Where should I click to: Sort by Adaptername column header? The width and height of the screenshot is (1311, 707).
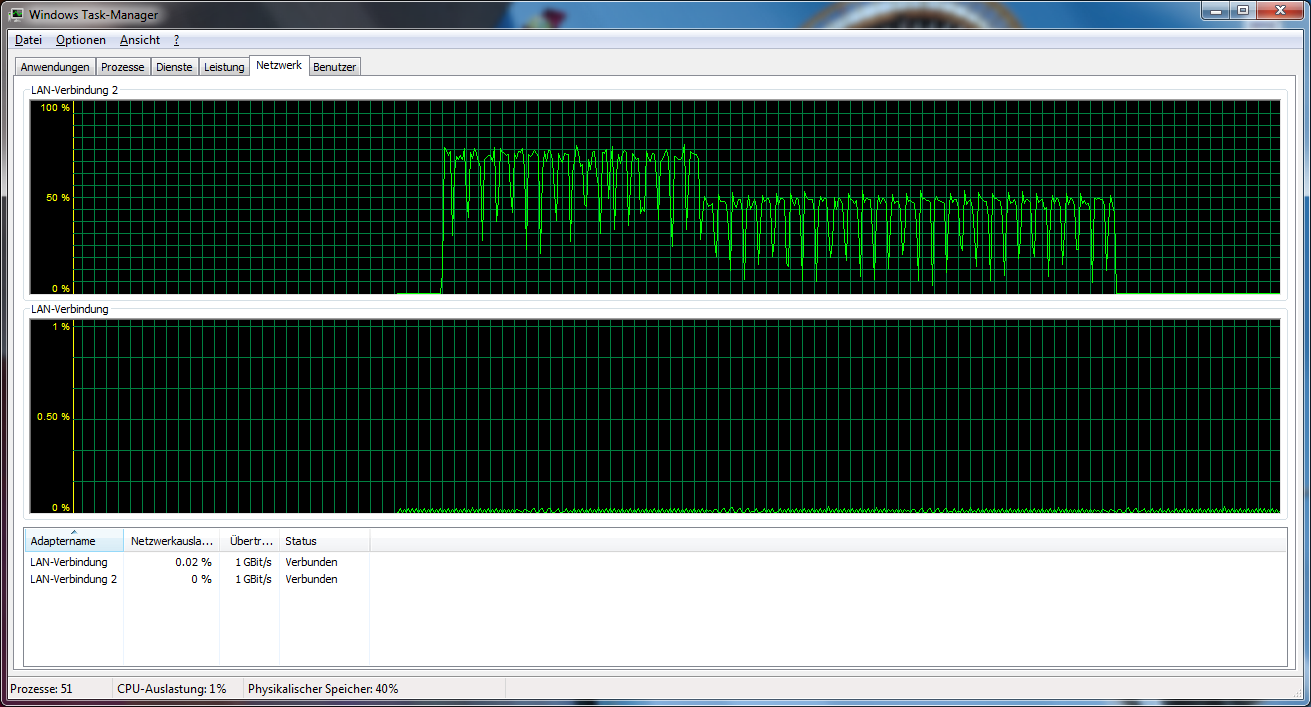tap(73, 541)
